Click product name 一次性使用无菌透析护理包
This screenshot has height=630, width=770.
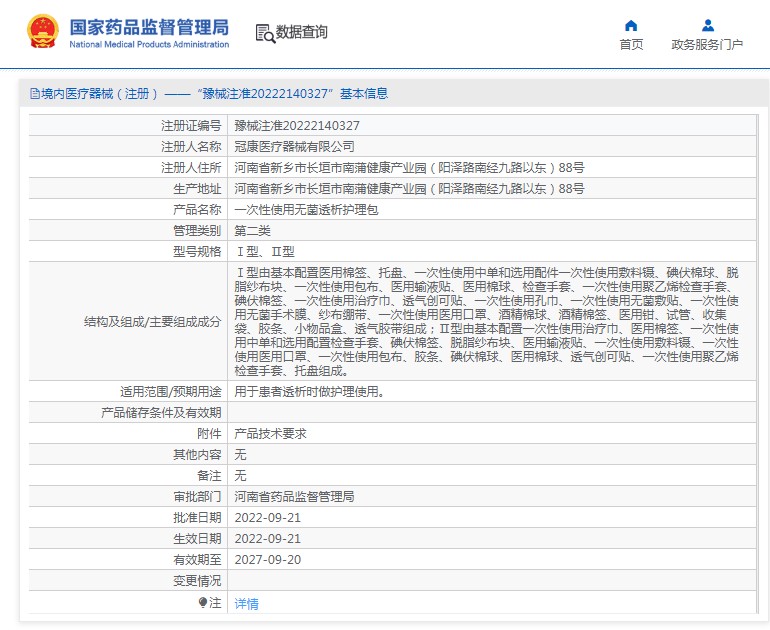pos(306,210)
